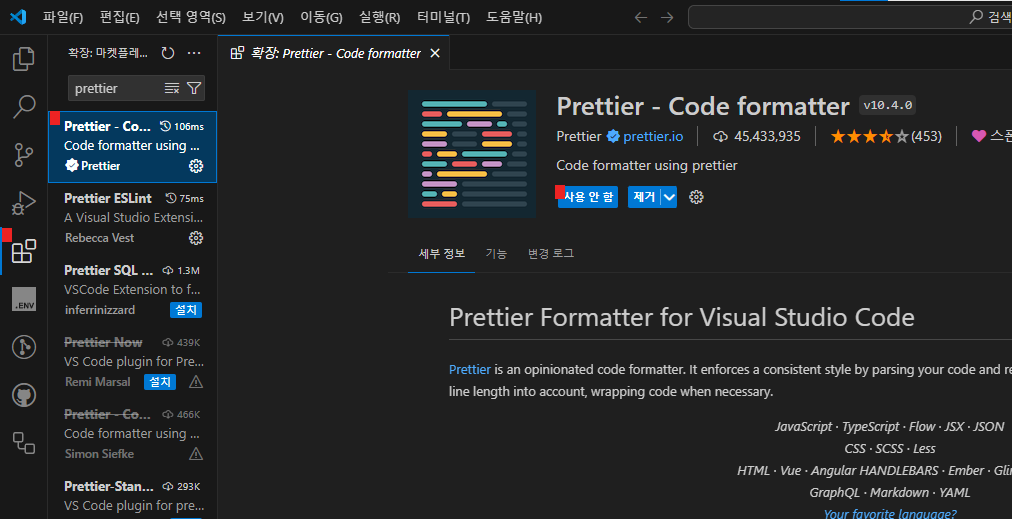Open the prettier.io publisher link

click(x=653, y=136)
